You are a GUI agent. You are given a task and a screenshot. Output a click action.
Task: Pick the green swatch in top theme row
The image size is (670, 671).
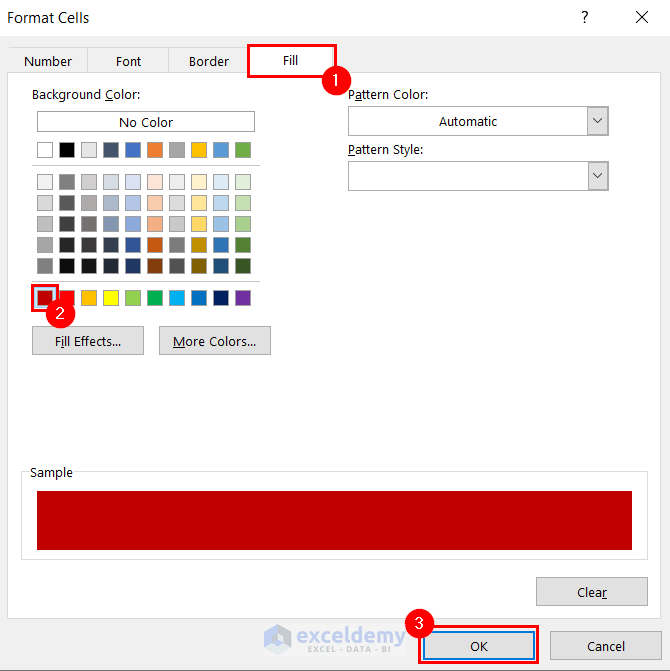[243, 150]
